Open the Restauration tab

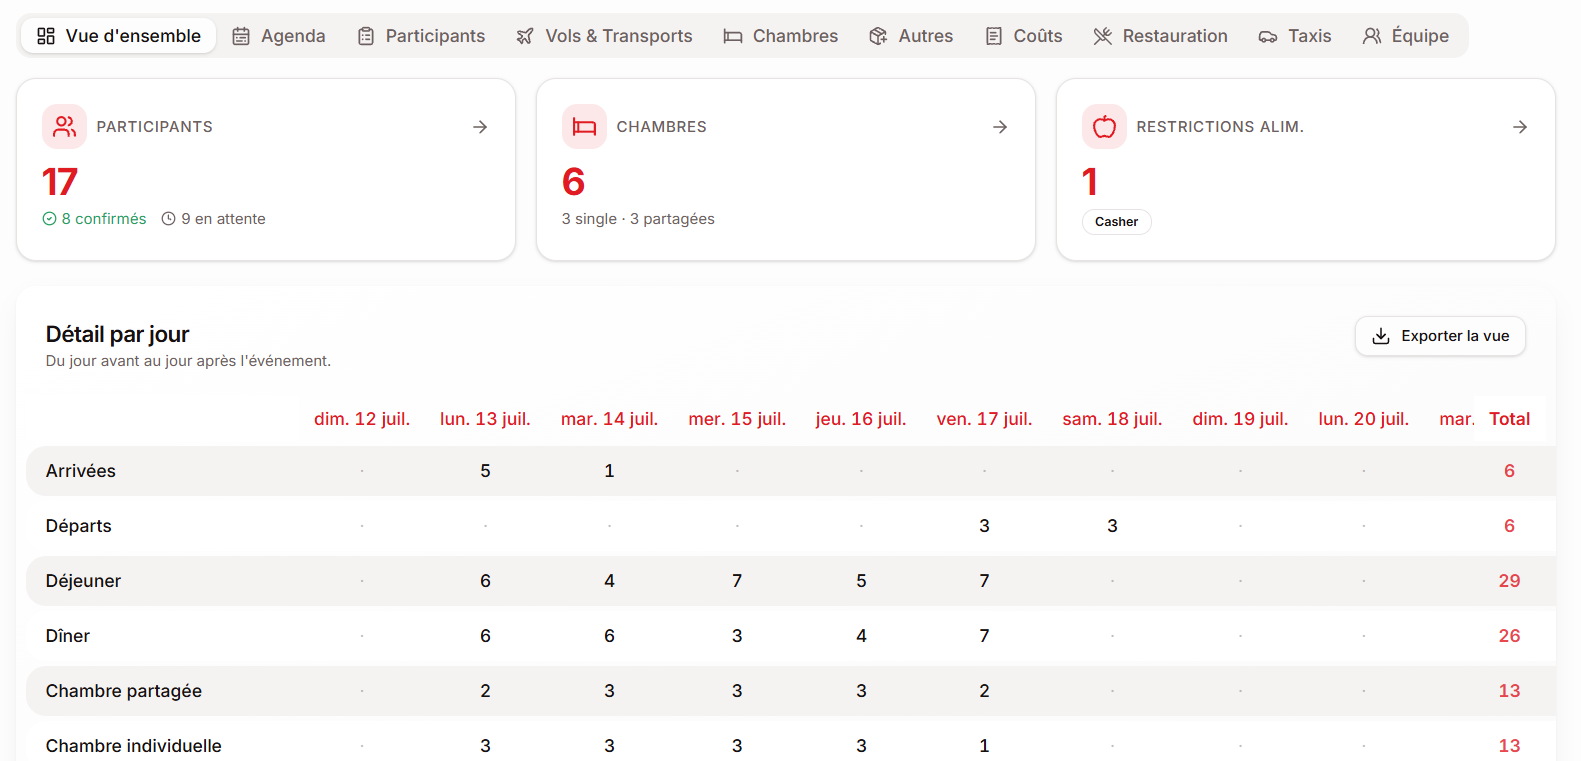[1161, 36]
